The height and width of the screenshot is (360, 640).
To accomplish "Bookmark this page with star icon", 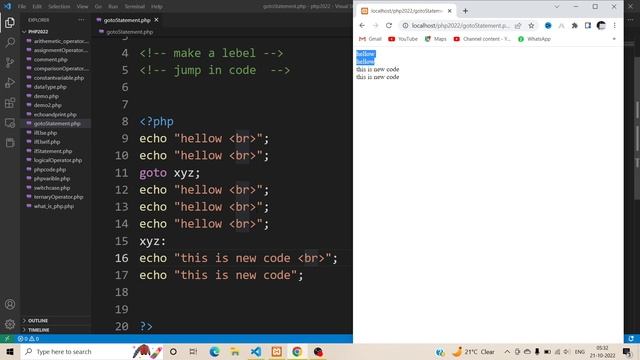I will pyautogui.click(x=531, y=25).
